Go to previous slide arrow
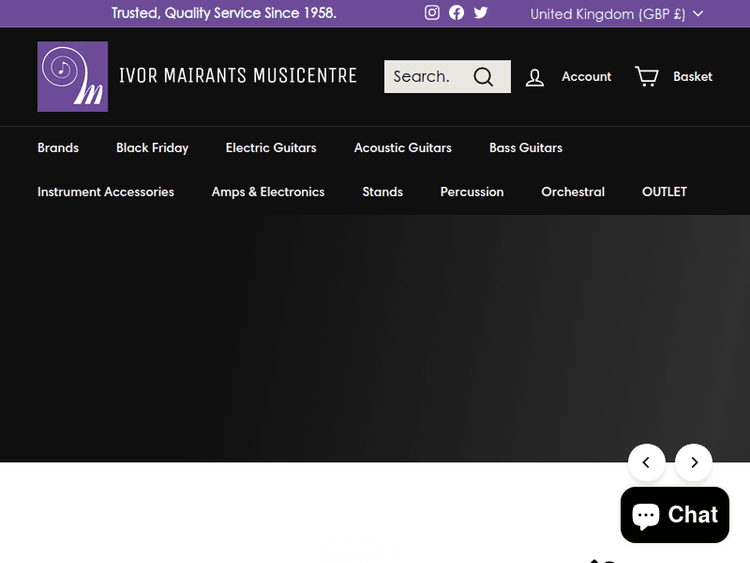Image resolution: width=750 pixels, height=563 pixels. pyautogui.click(x=646, y=462)
